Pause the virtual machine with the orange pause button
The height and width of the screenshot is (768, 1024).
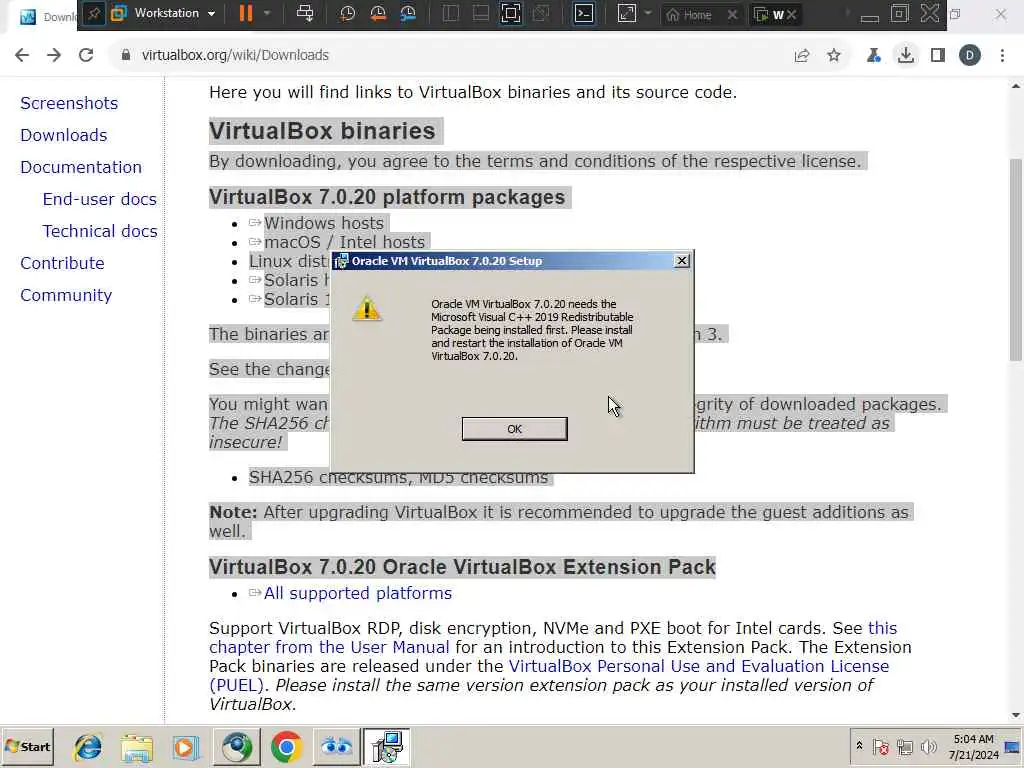[246, 13]
